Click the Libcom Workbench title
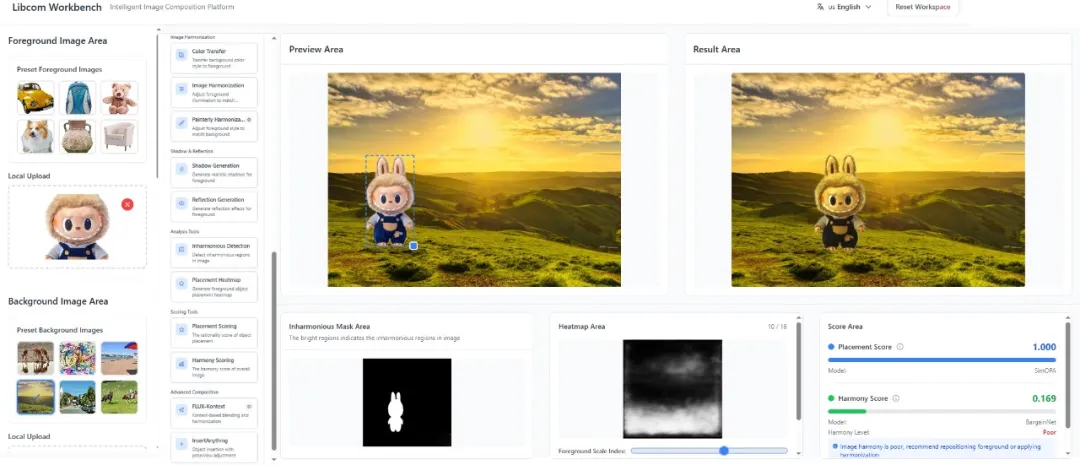The image size is (1080, 465). point(56,7)
